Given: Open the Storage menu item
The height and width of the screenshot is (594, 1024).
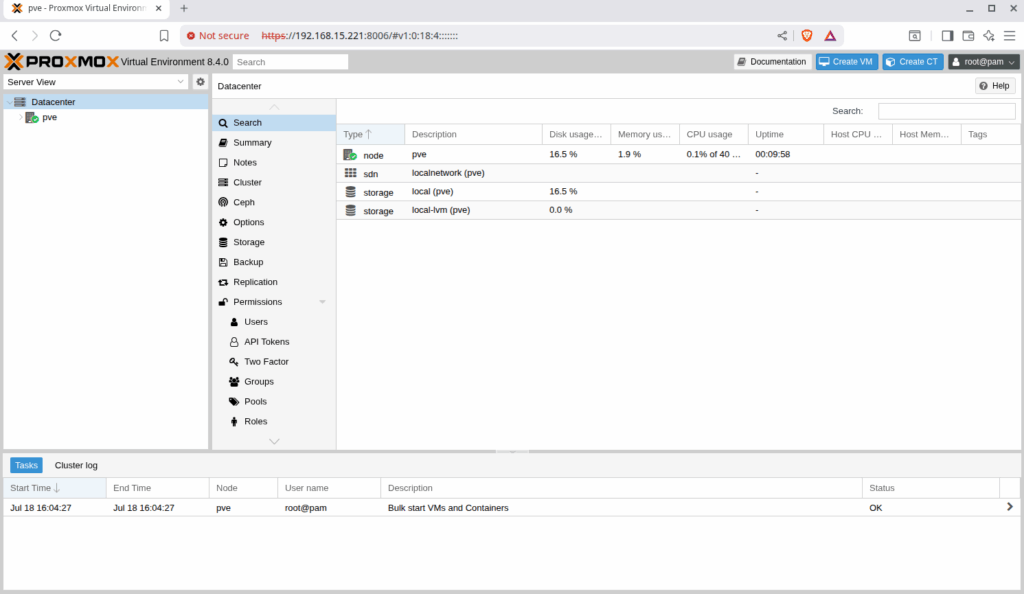Looking at the screenshot, I should pos(274,242).
